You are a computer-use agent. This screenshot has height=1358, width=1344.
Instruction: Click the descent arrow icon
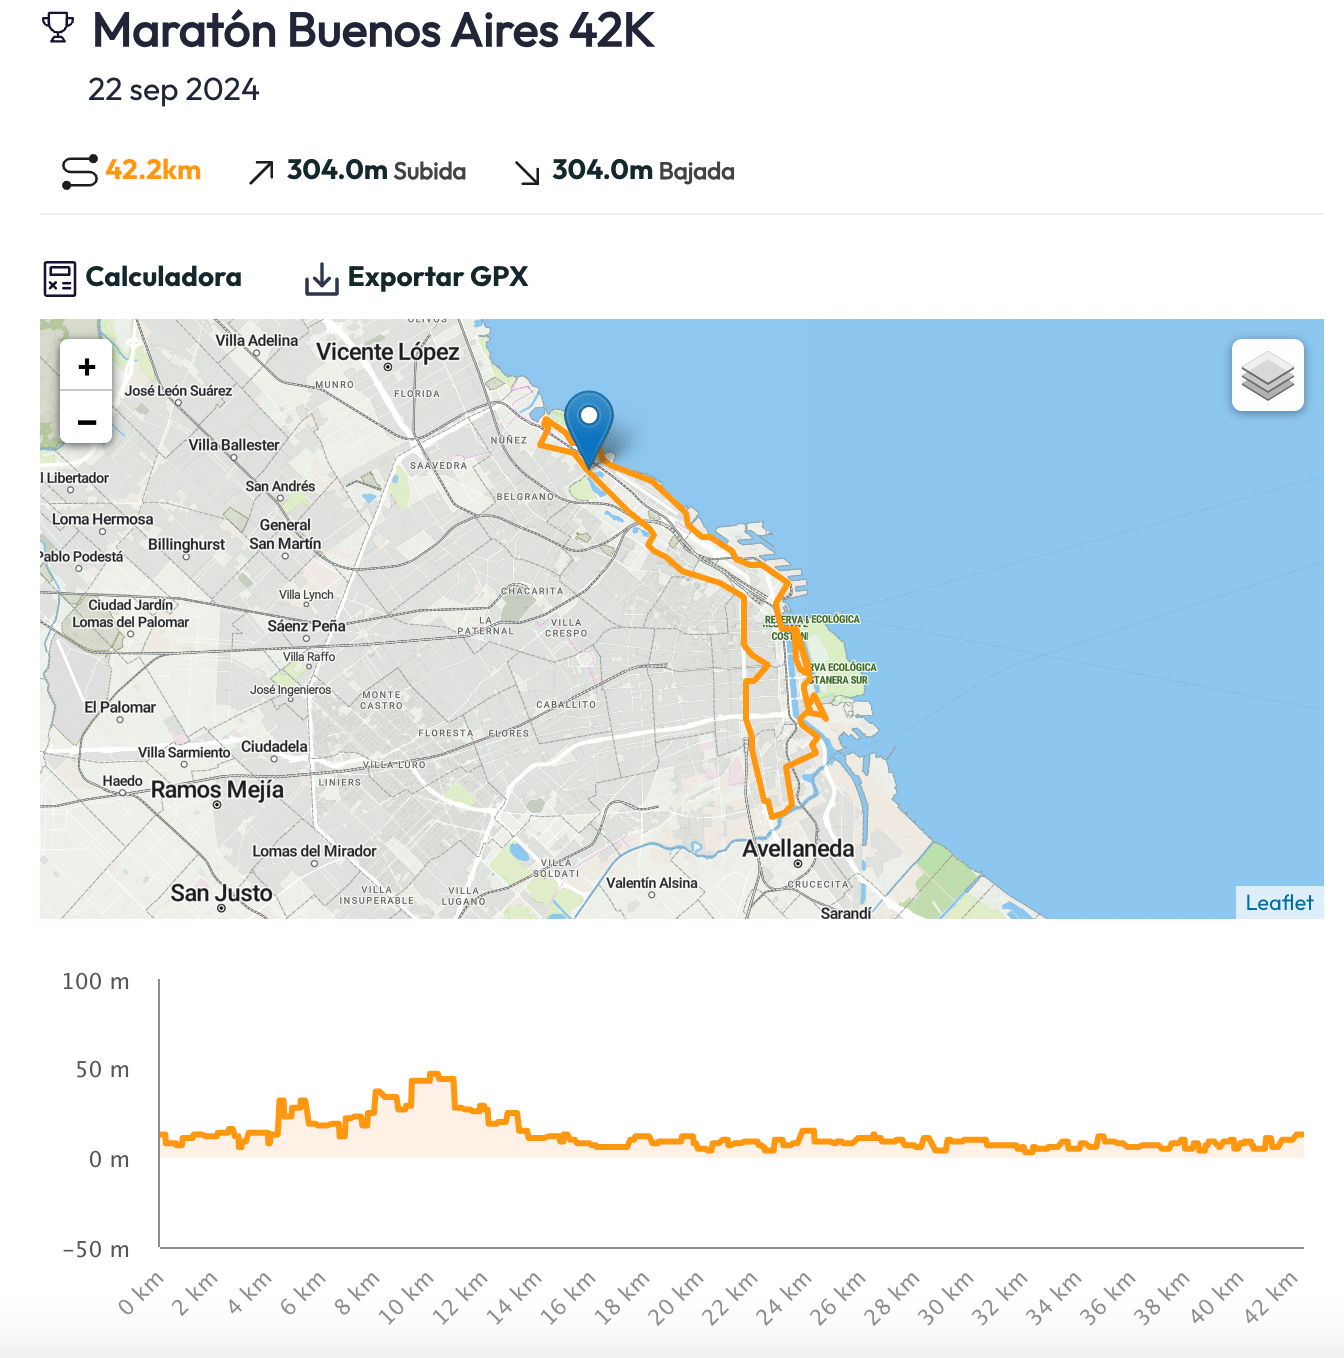pos(527,172)
